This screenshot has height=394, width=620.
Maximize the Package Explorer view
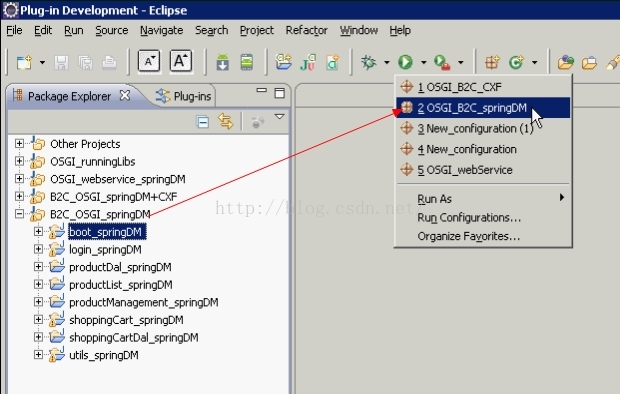tap(280, 93)
